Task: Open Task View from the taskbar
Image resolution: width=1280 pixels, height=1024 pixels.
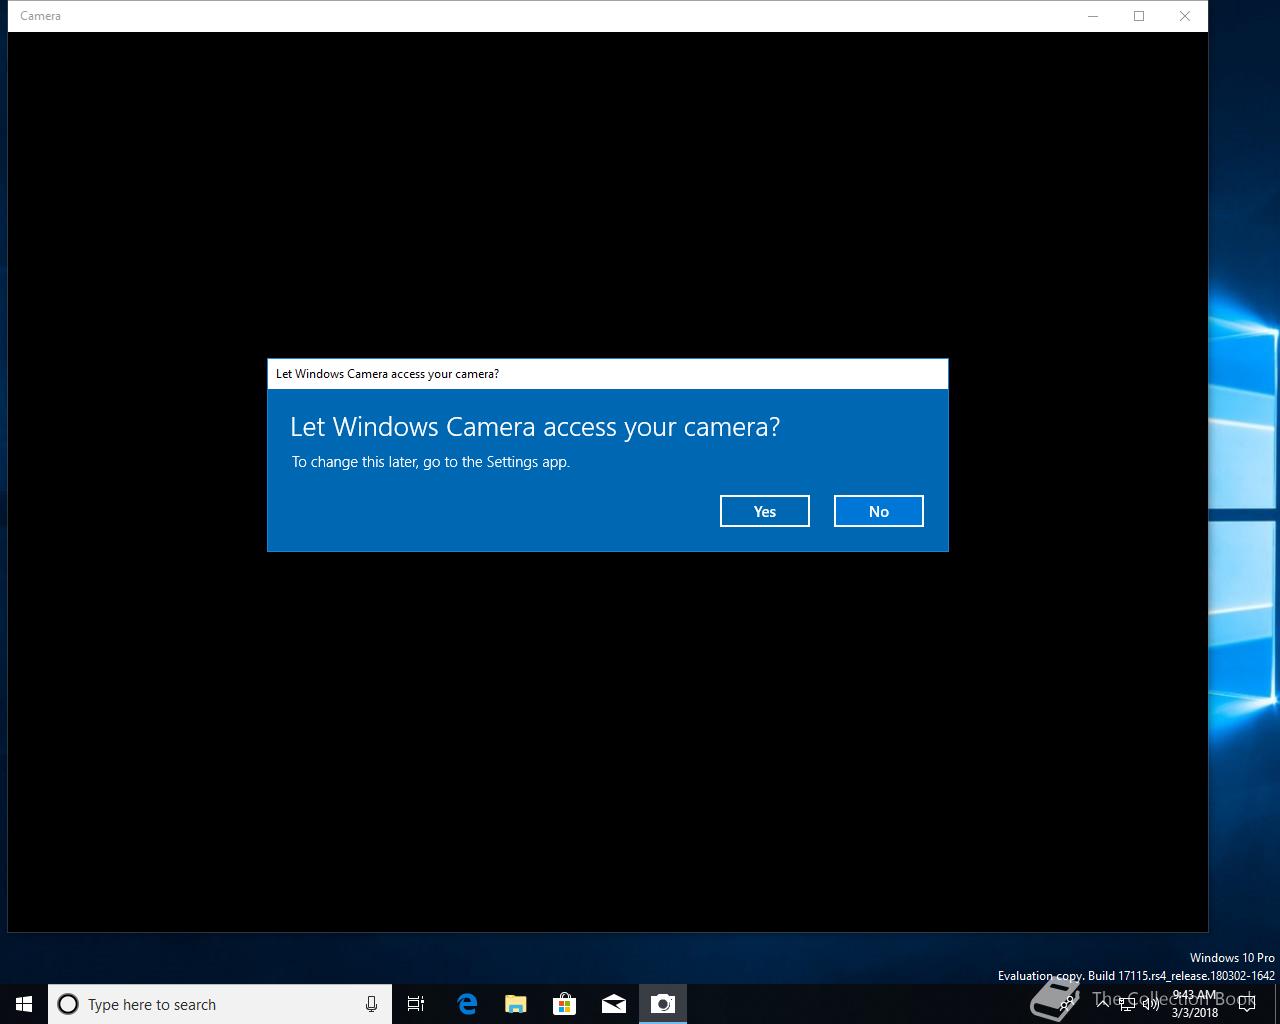Action: (416, 1004)
